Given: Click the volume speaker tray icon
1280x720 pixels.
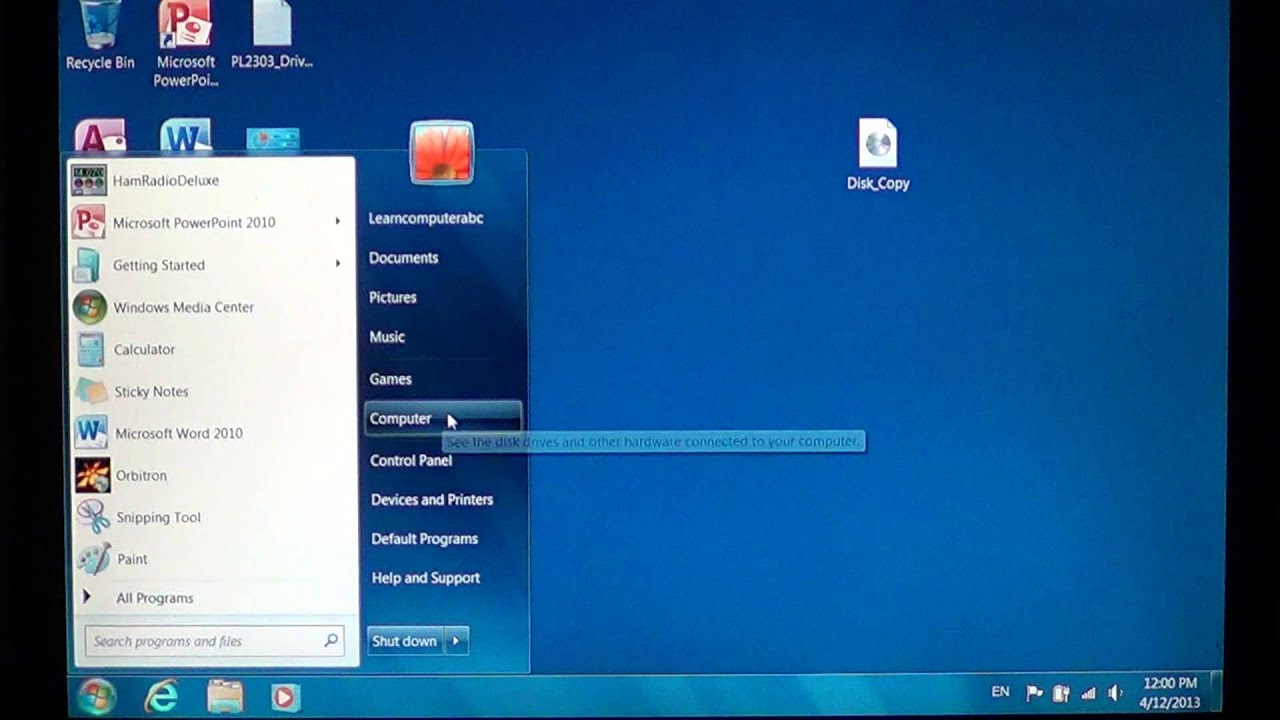Looking at the screenshot, I should click(1115, 693).
